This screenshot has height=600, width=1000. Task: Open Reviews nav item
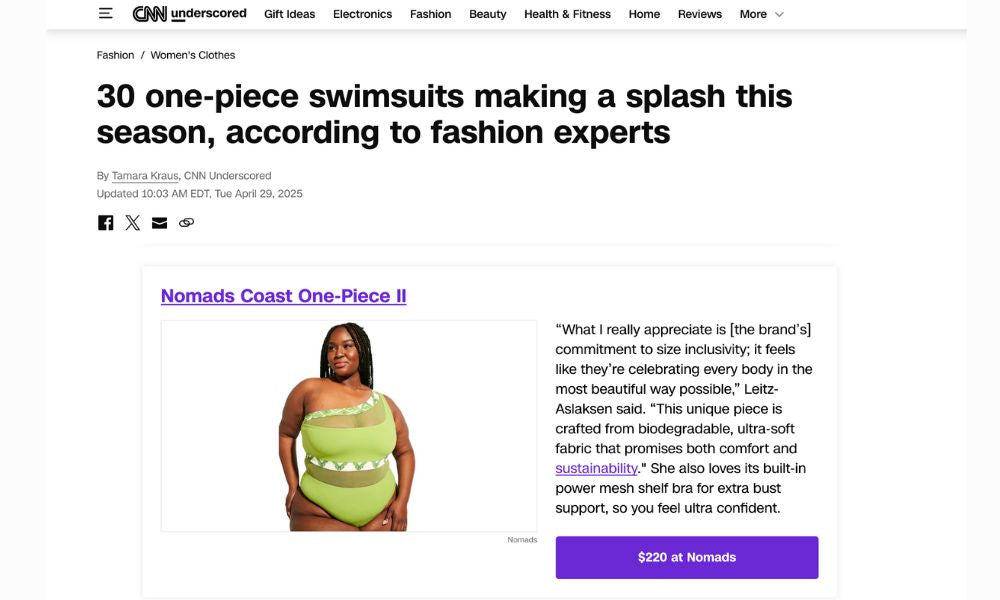[700, 14]
